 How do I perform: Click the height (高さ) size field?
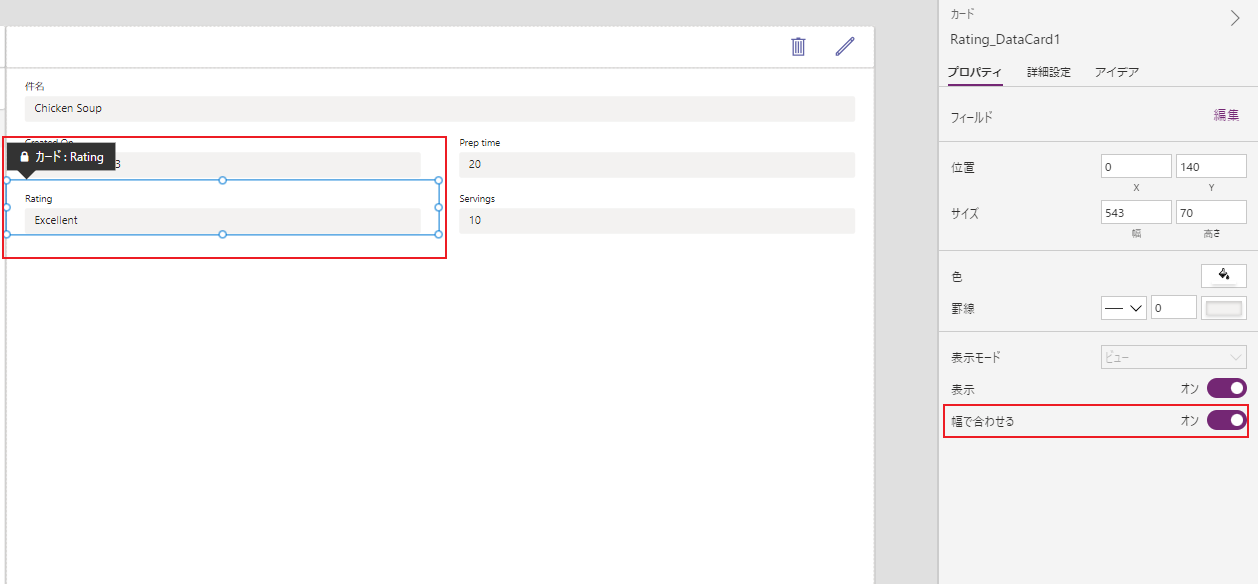(1211, 212)
